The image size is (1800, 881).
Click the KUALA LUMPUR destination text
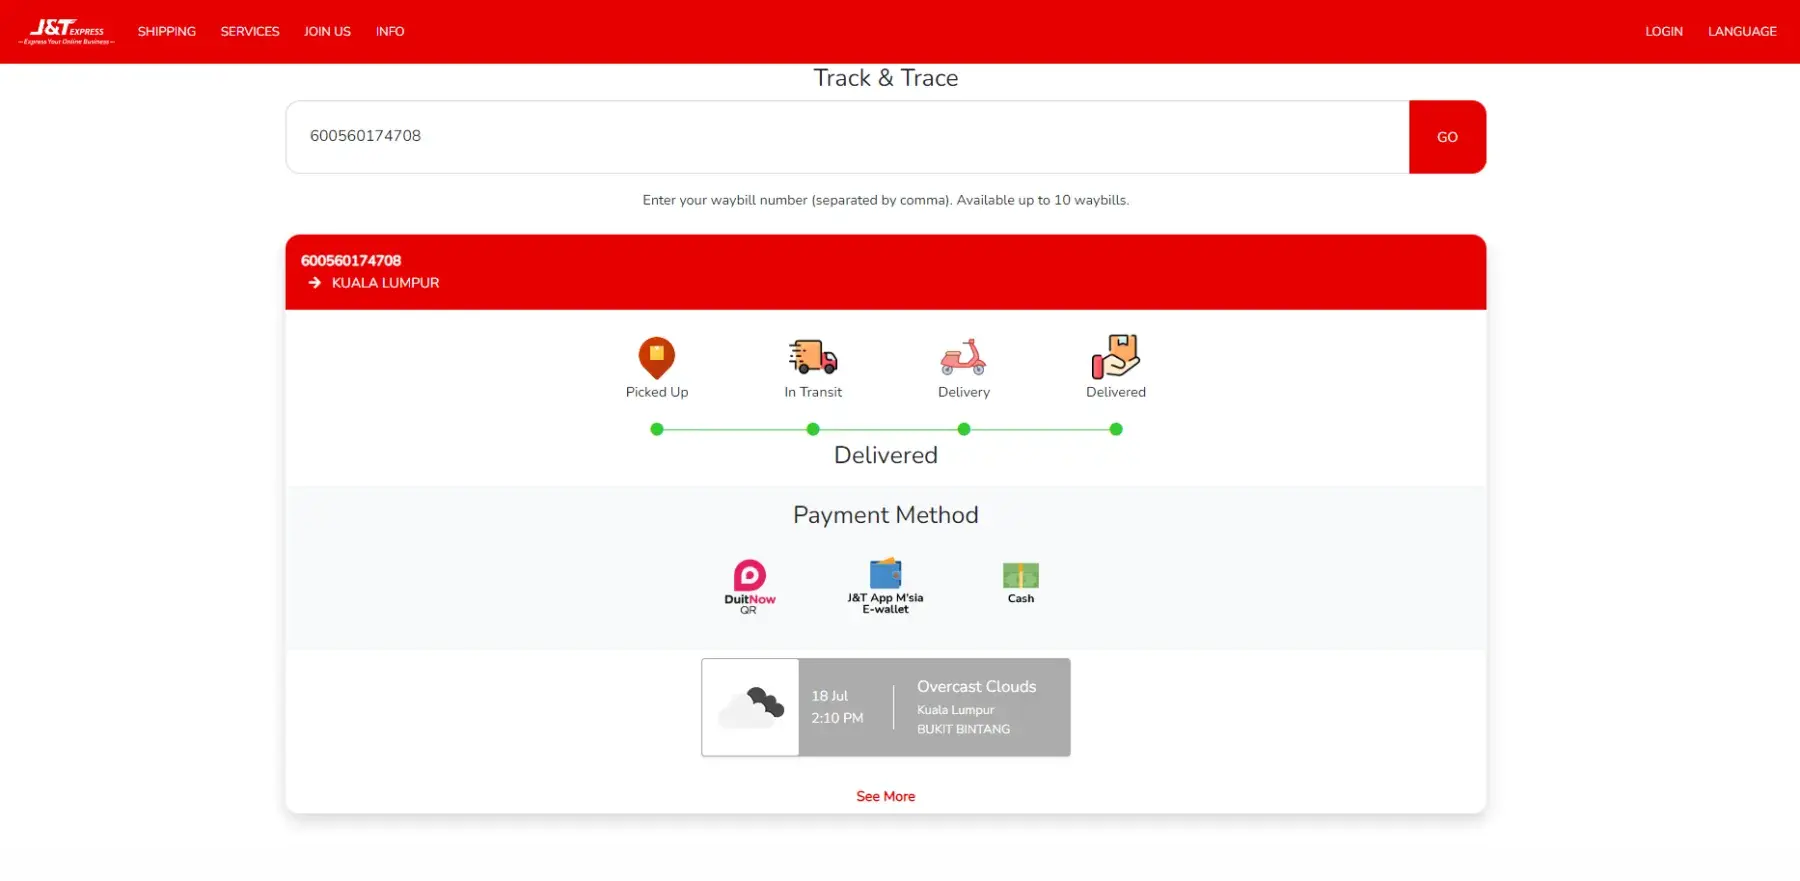(x=386, y=283)
